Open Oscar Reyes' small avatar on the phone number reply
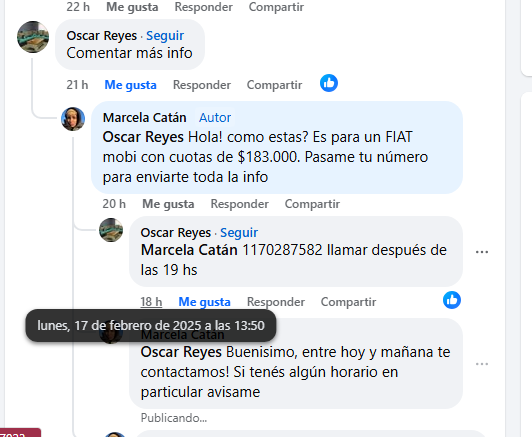Screen dimensions: 532x437 pos(111,230)
